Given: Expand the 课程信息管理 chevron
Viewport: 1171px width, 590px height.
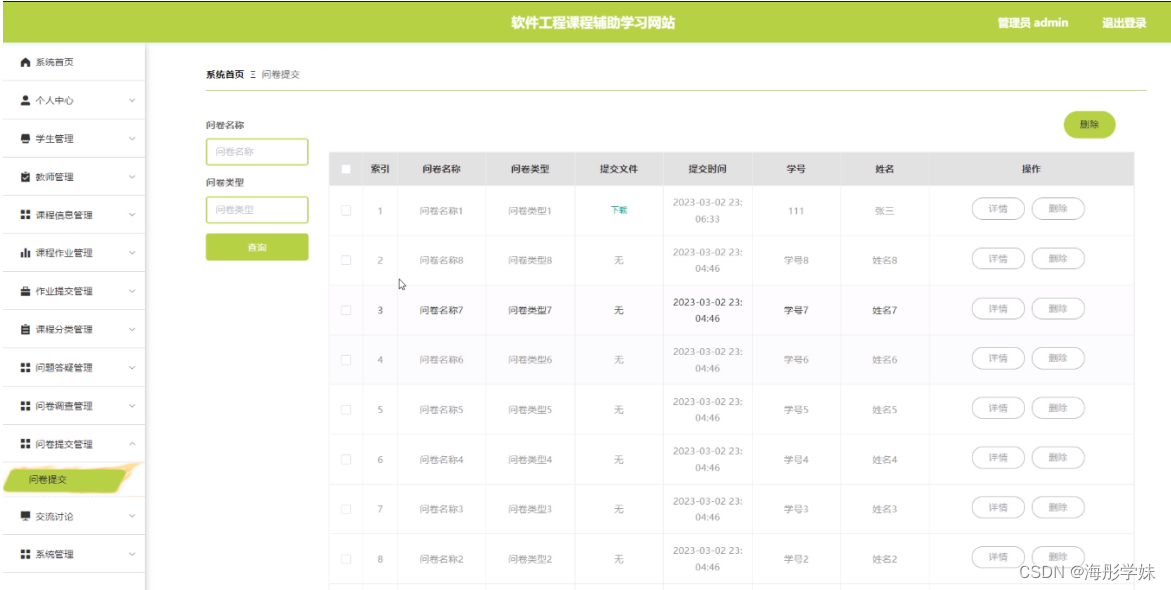Looking at the screenshot, I should click(x=132, y=215).
